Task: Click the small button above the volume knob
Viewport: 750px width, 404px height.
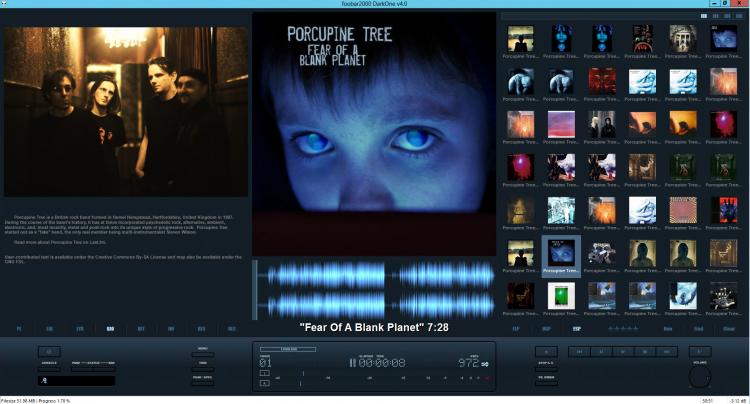Action: pyautogui.click(x=700, y=352)
